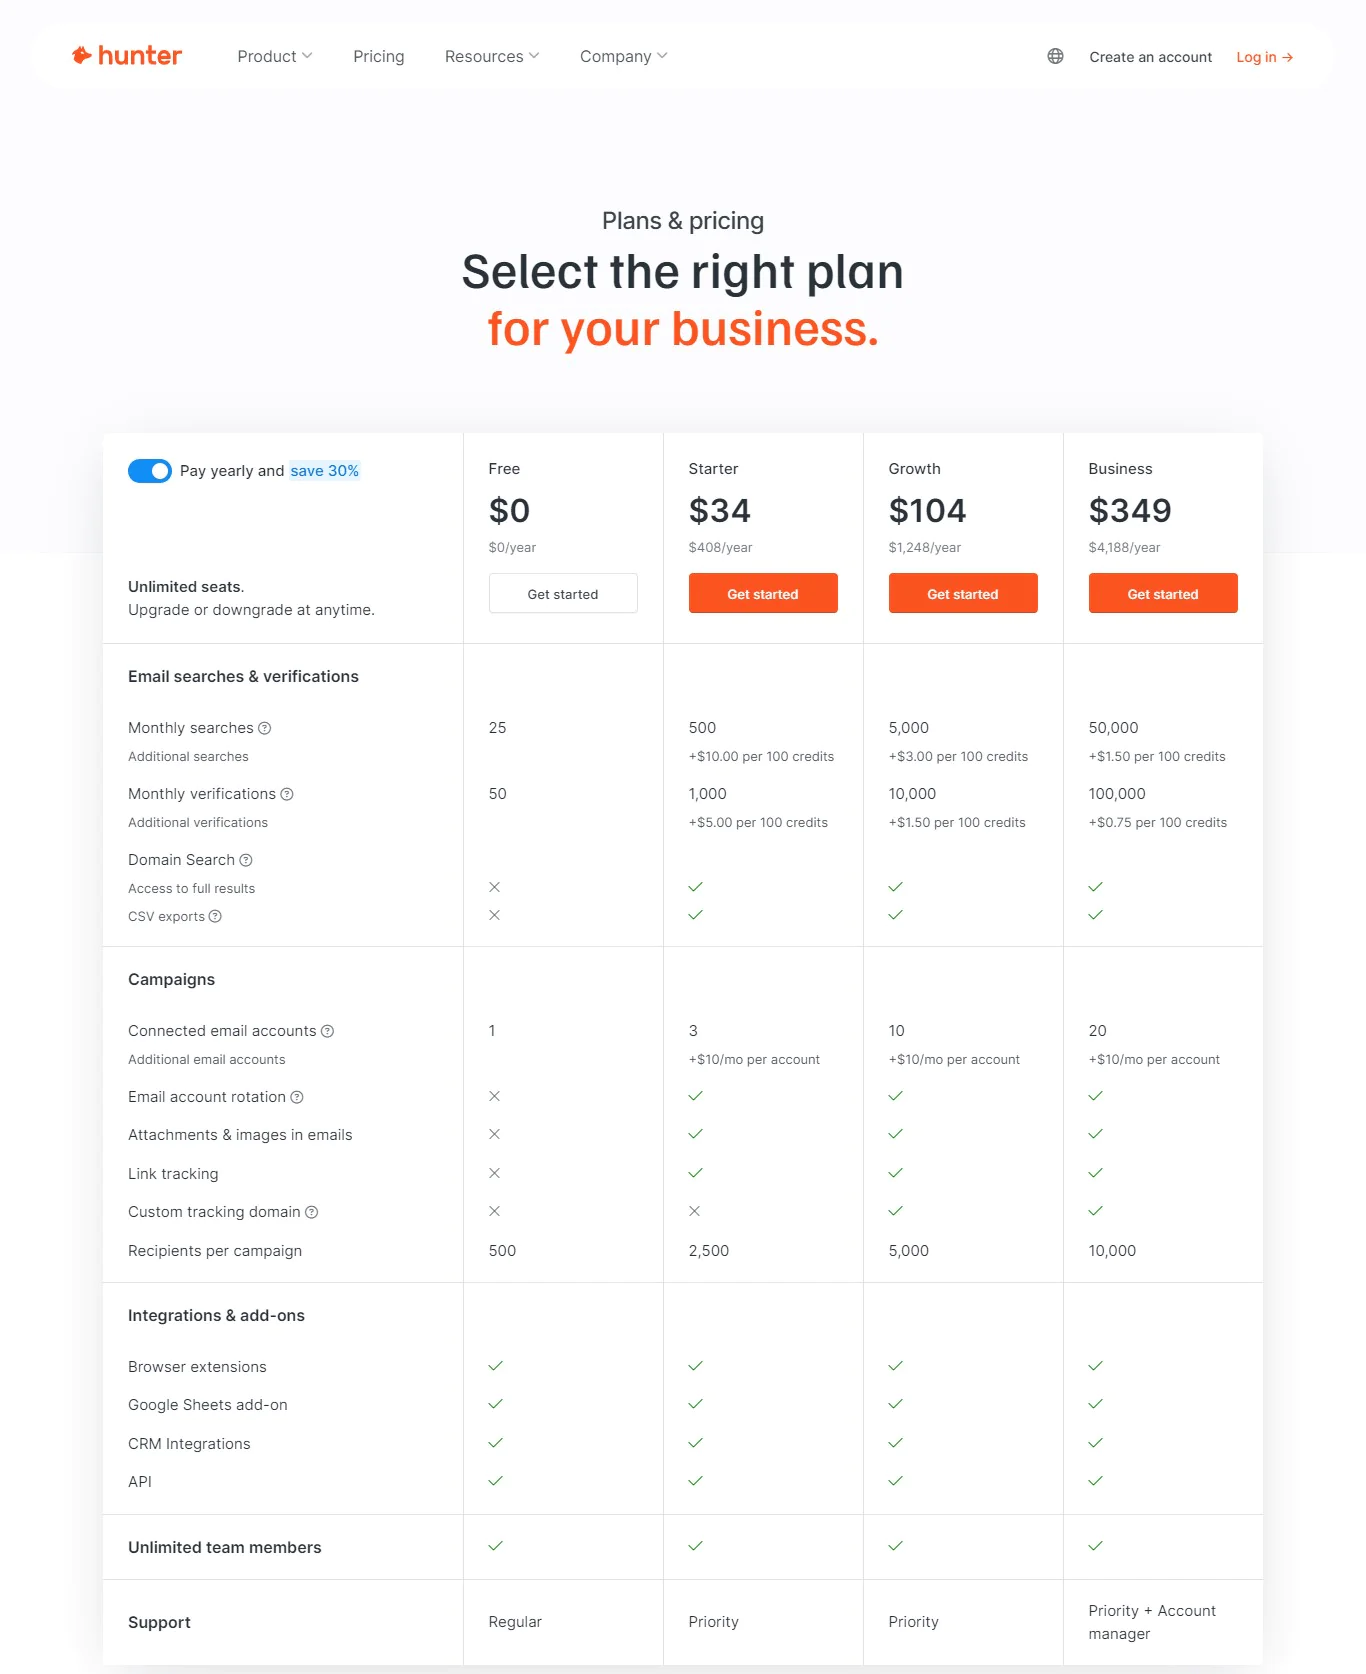Click the Hunter logo
This screenshot has width=1366, height=1674.
point(127,56)
